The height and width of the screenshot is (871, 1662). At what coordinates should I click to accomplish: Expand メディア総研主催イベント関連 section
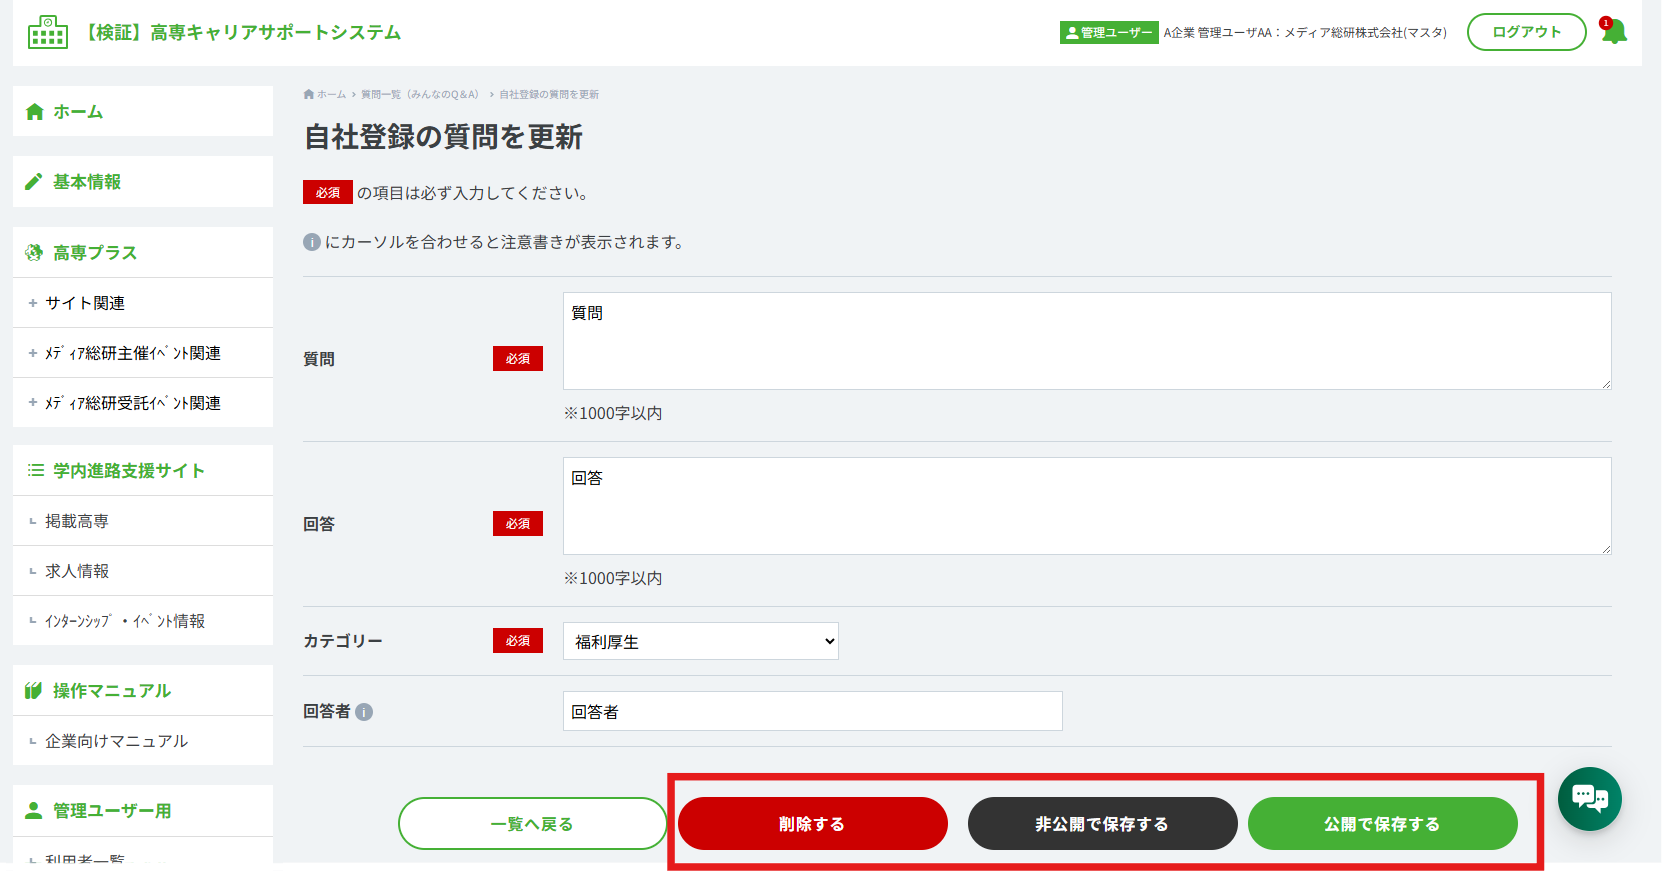click(x=143, y=353)
